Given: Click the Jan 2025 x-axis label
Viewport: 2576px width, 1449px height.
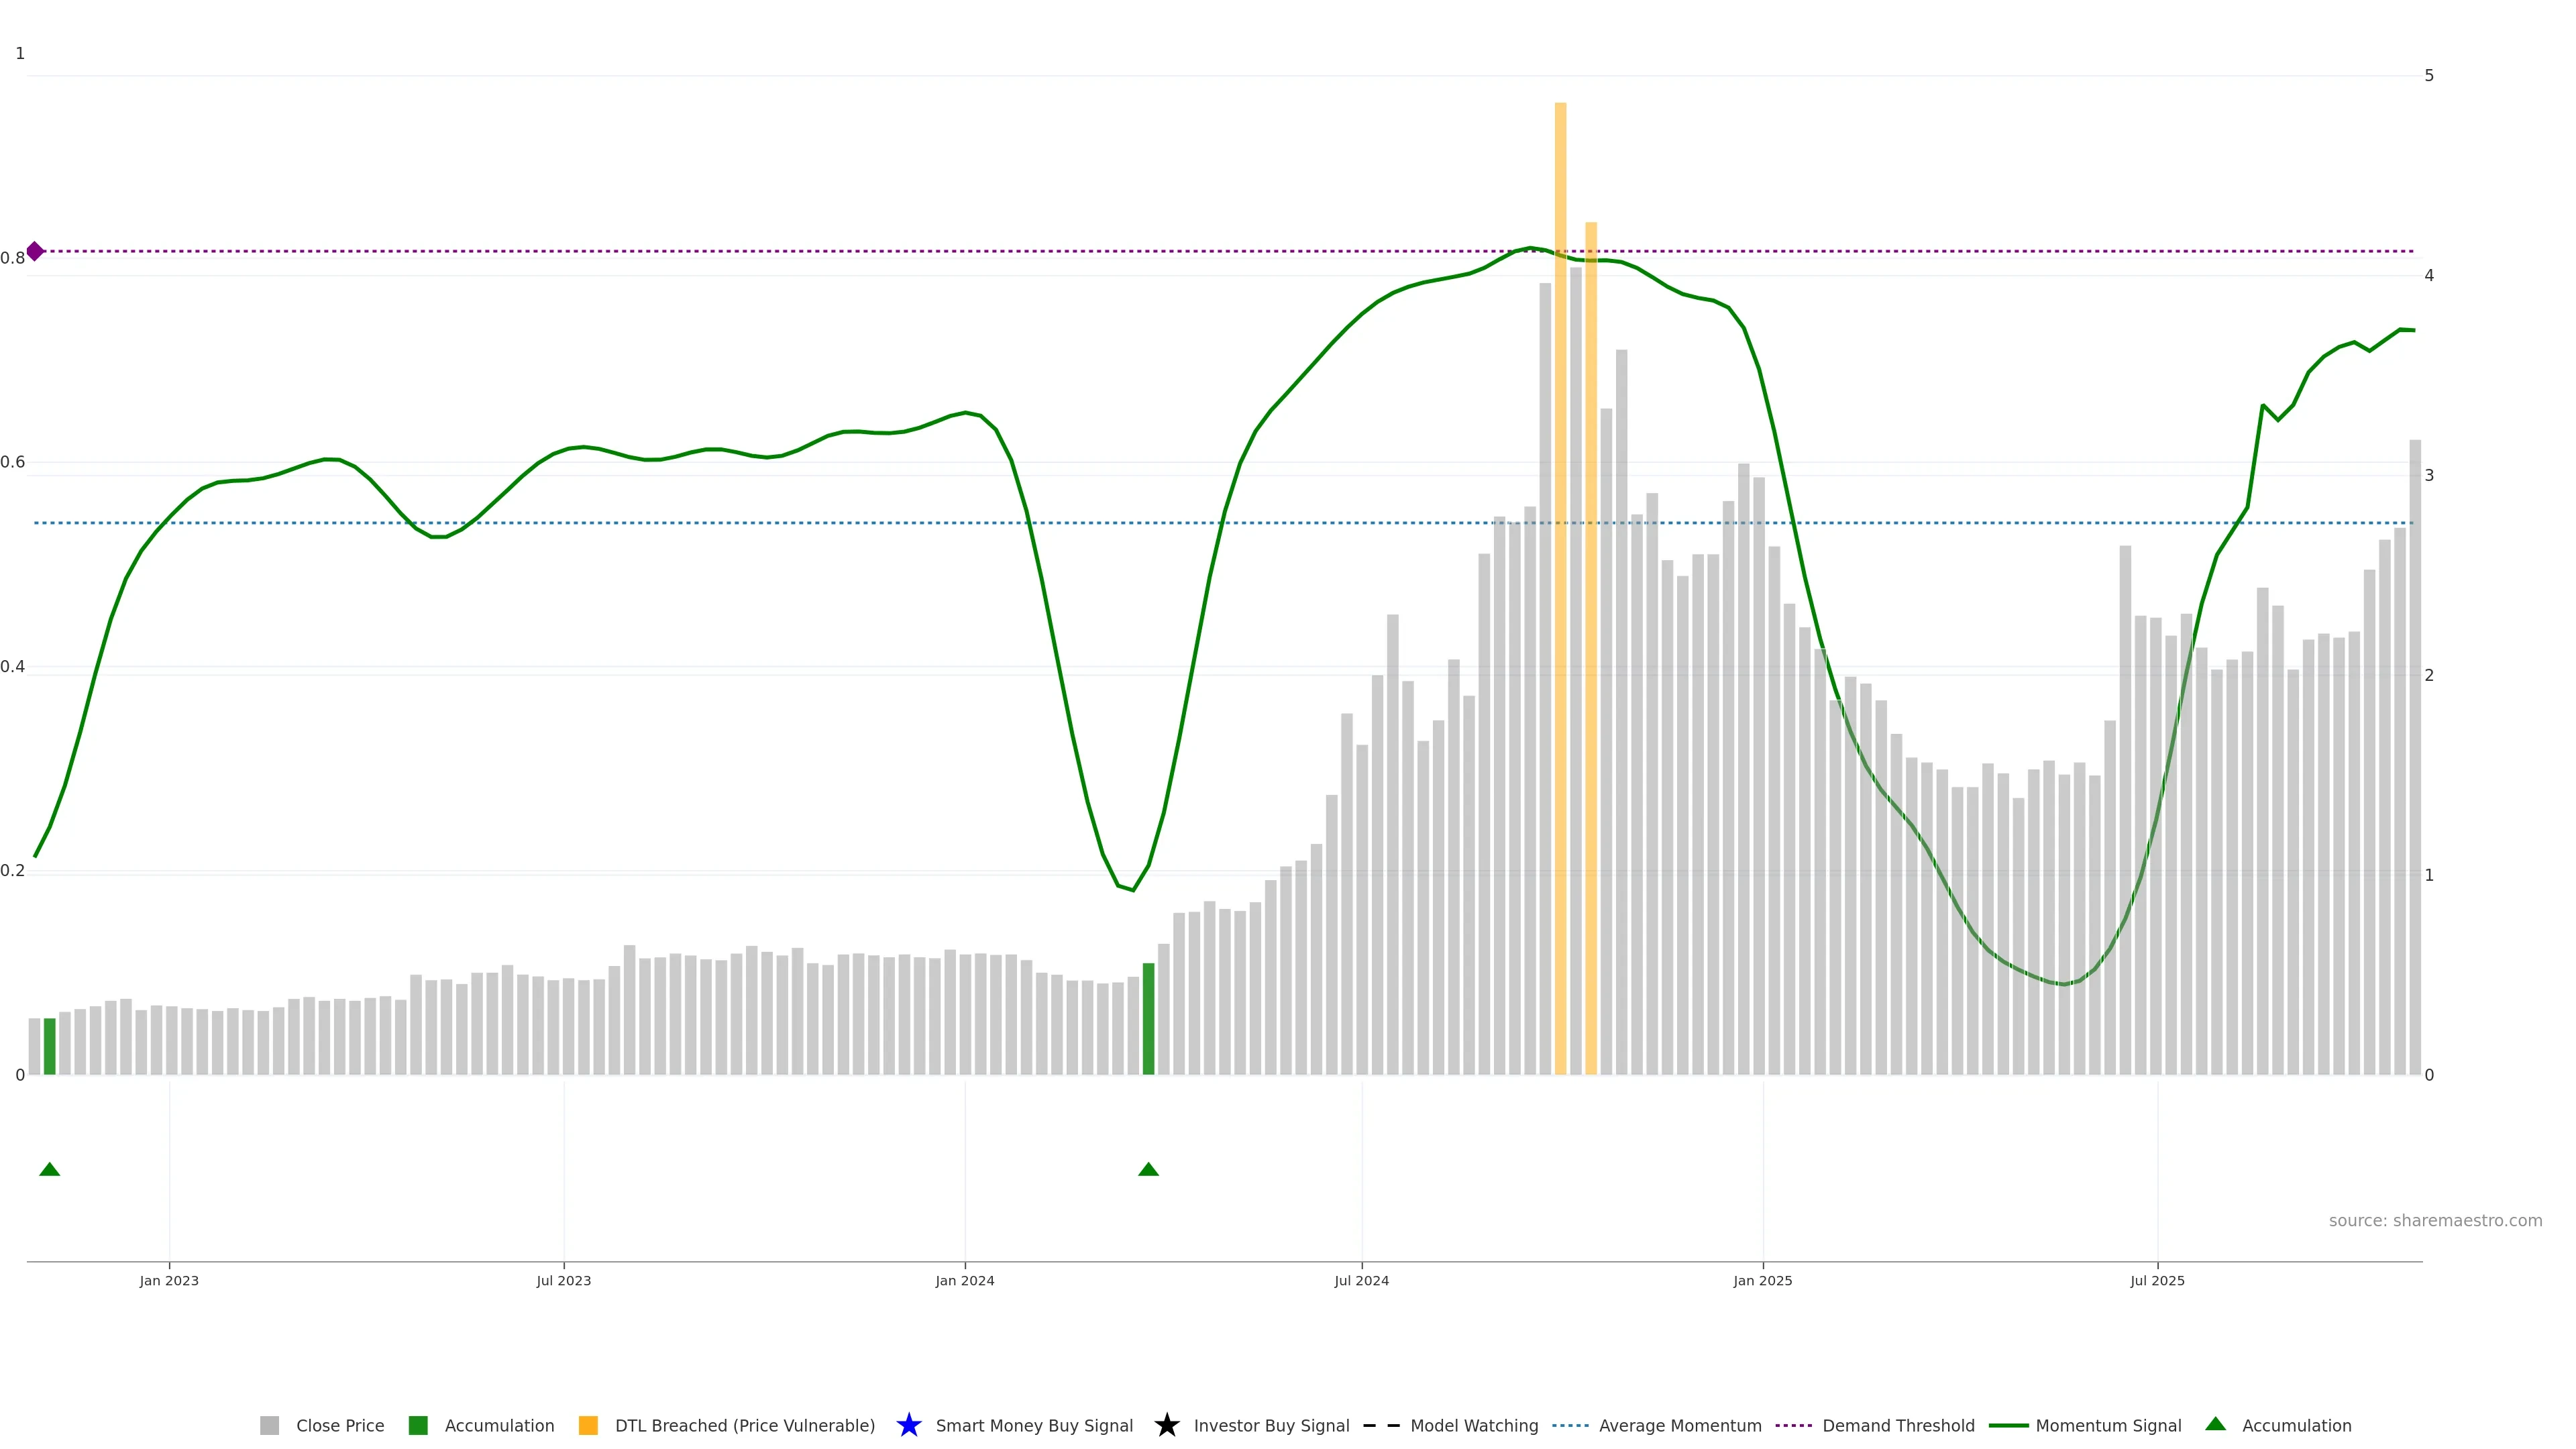Looking at the screenshot, I should [1762, 1281].
